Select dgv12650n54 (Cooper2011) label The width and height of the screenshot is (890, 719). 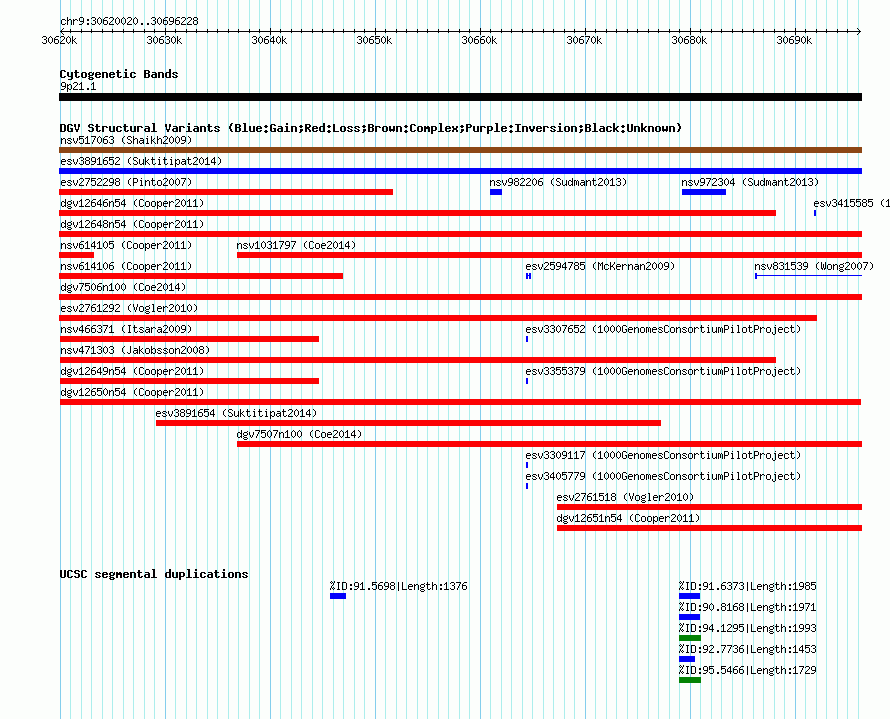pos(132,392)
